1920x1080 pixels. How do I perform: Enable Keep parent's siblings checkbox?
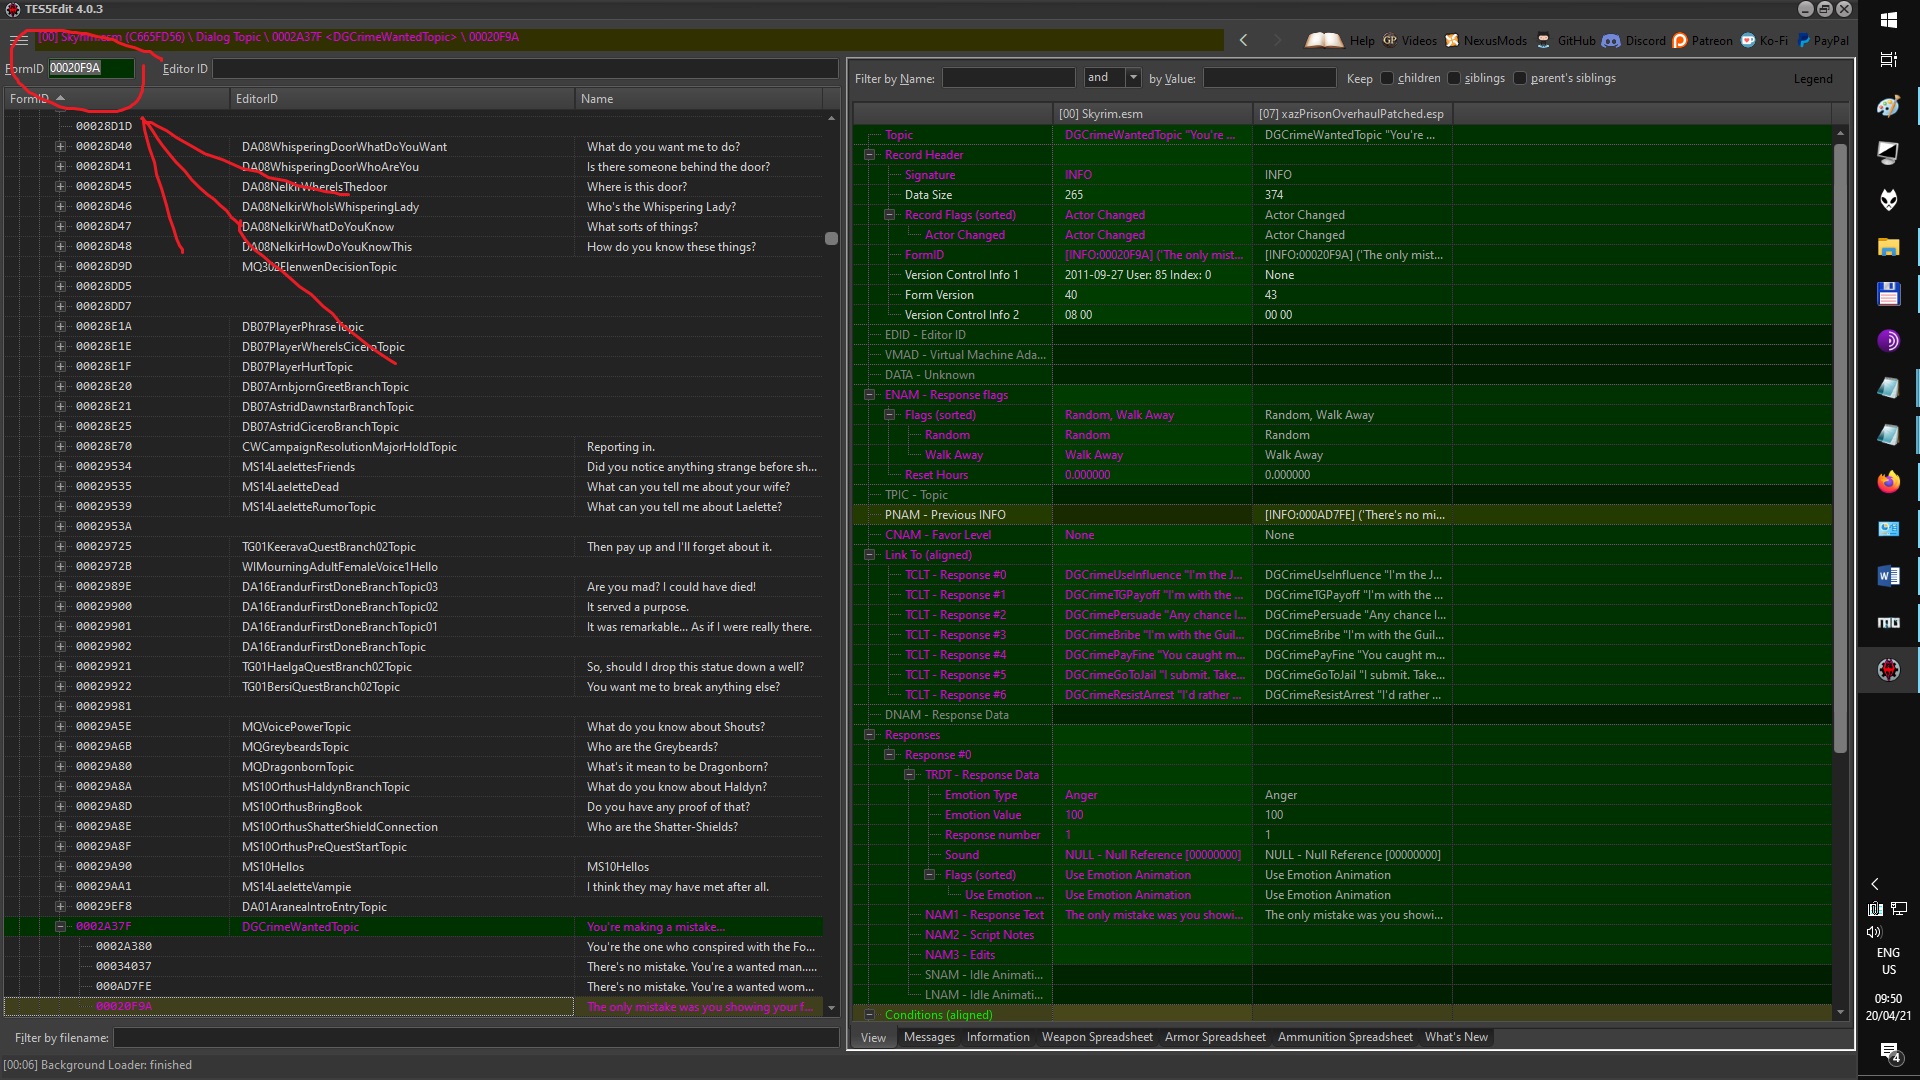tap(1520, 78)
